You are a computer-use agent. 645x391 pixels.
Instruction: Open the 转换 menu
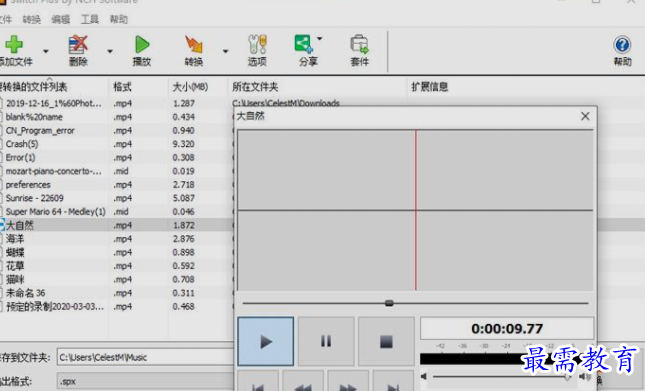point(32,19)
